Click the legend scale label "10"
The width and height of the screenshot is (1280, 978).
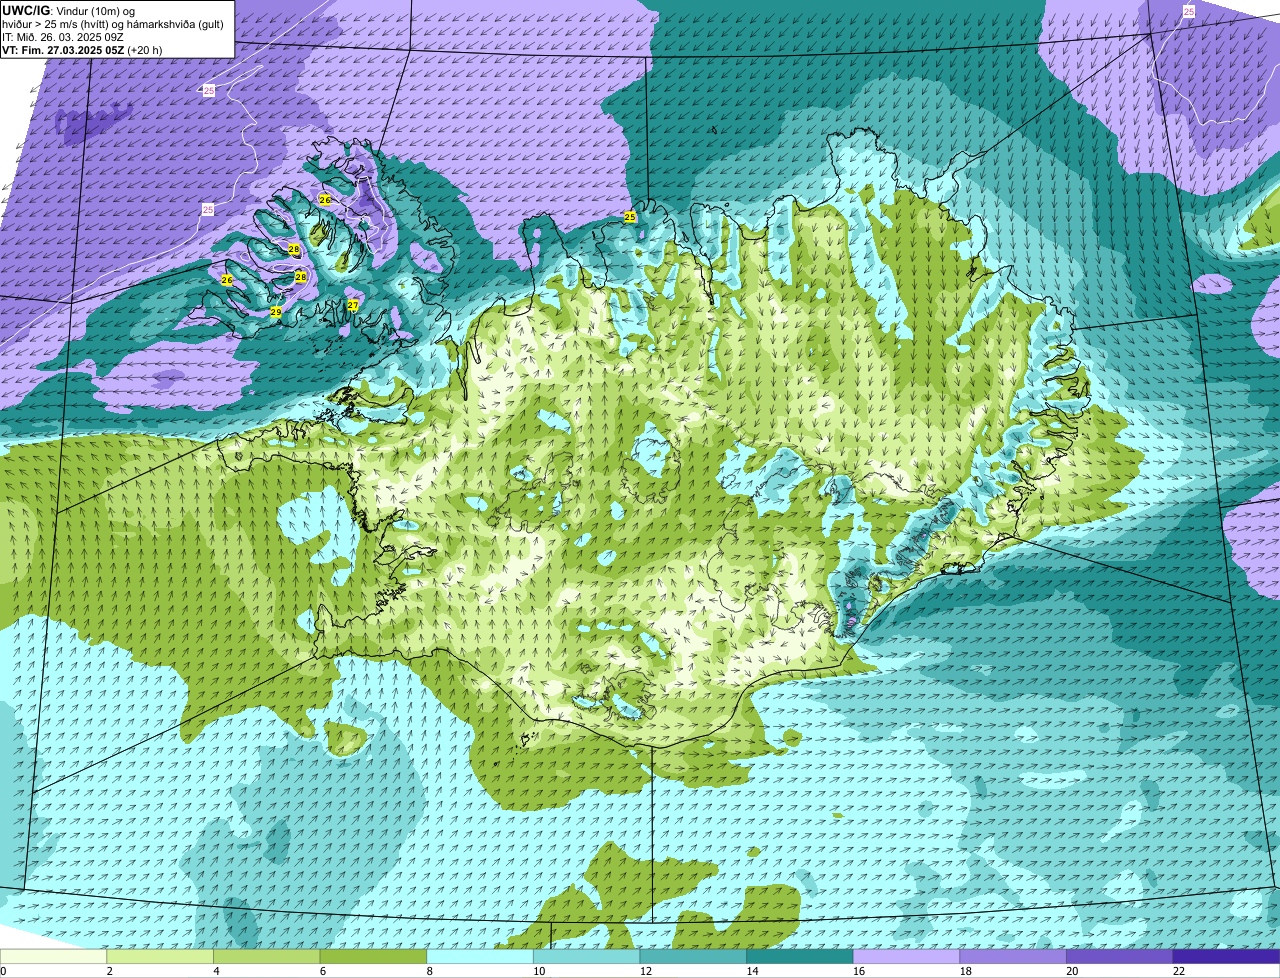click(539, 971)
